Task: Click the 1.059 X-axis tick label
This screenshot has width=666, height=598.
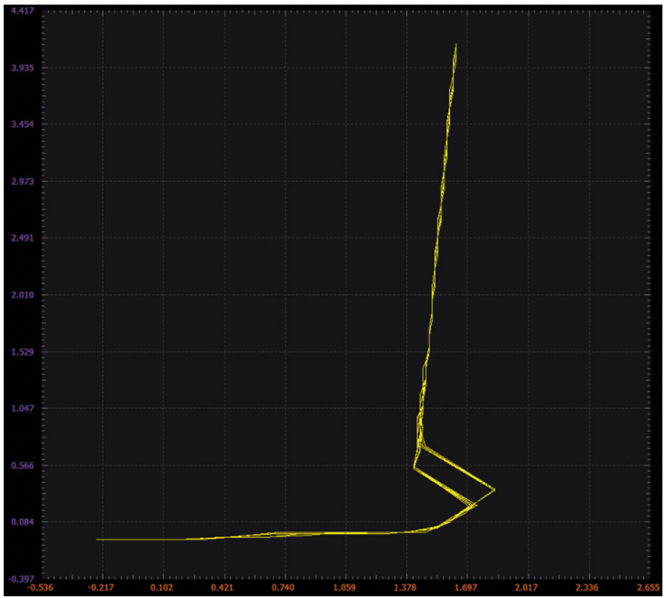Action: pos(345,589)
